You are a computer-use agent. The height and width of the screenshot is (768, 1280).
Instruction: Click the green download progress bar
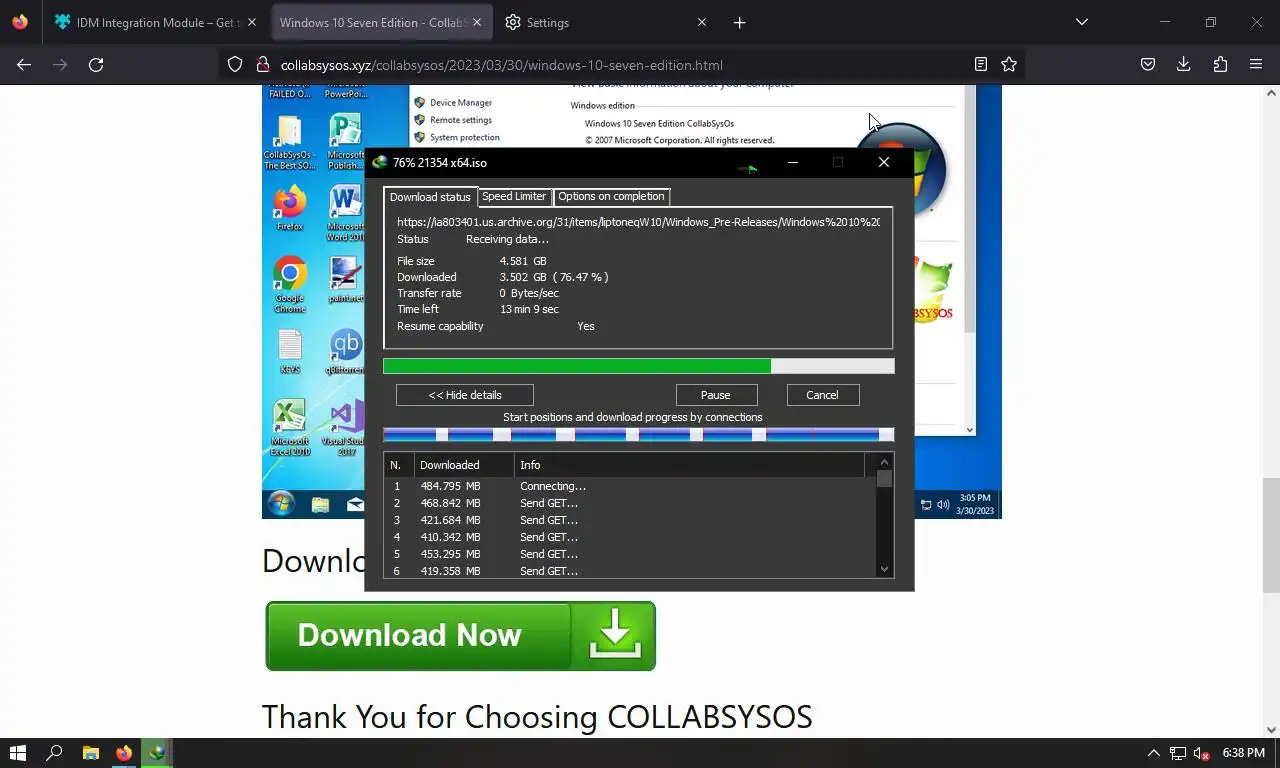tap(638, 366)
